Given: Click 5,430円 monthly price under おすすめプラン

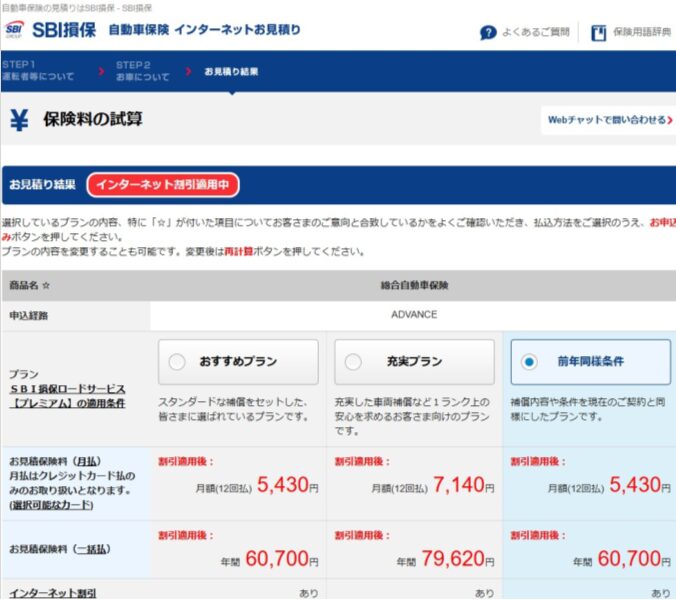Looking at the screenshot, I should coord(288,485).
